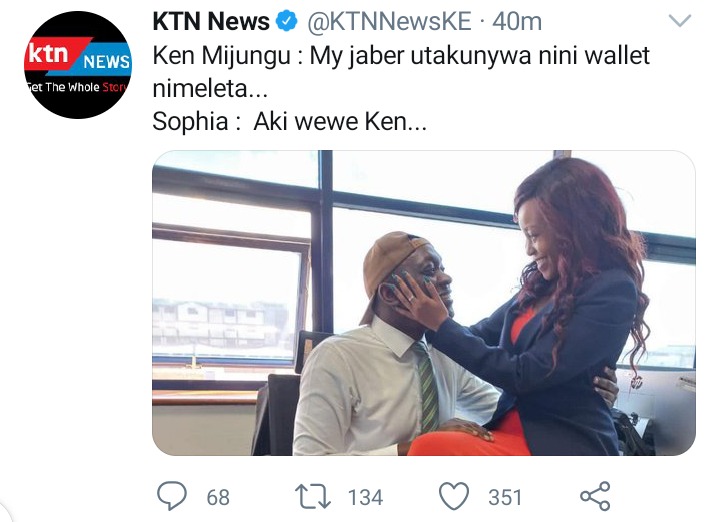Like the tweet with the heart icon
Screen dimensions: 718x522
(x=454, y=496)
